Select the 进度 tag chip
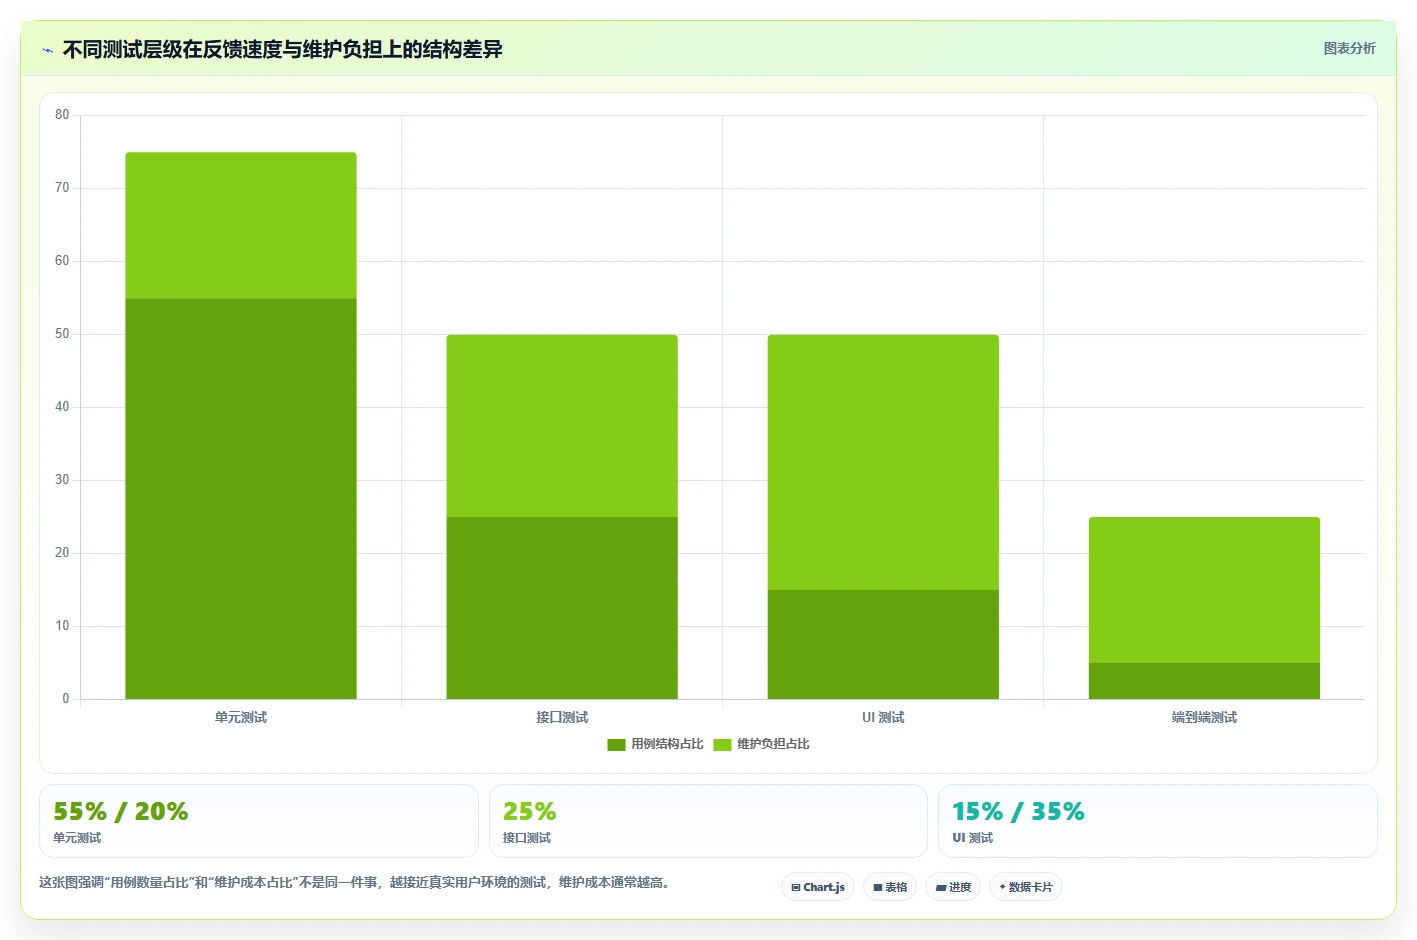The width and height of the screenshot is (1417, 940). point(953,887)
